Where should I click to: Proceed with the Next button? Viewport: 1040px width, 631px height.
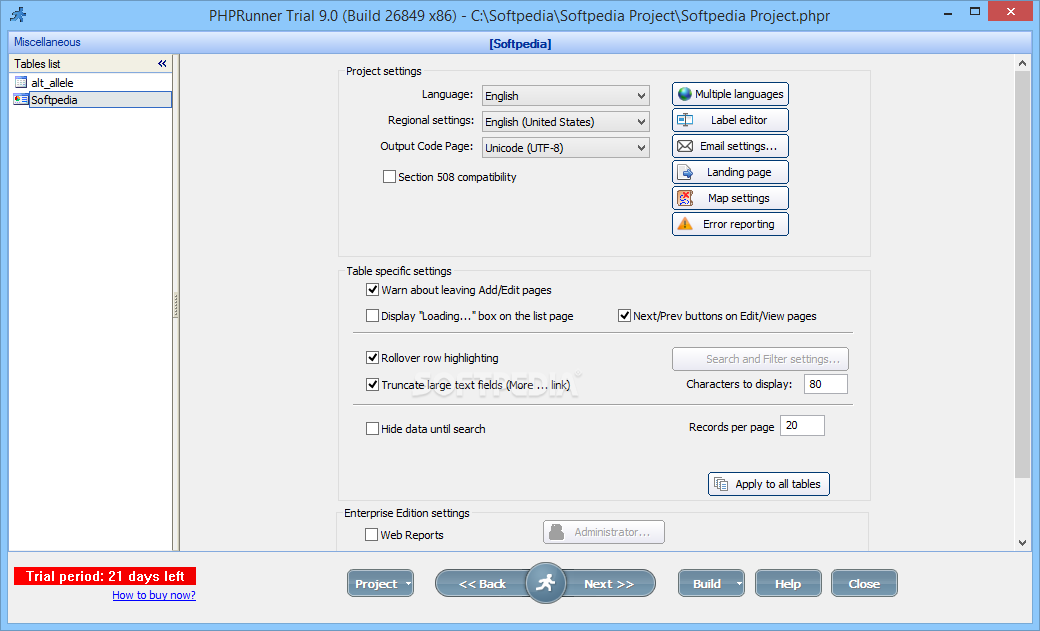(x=609, y=584)
